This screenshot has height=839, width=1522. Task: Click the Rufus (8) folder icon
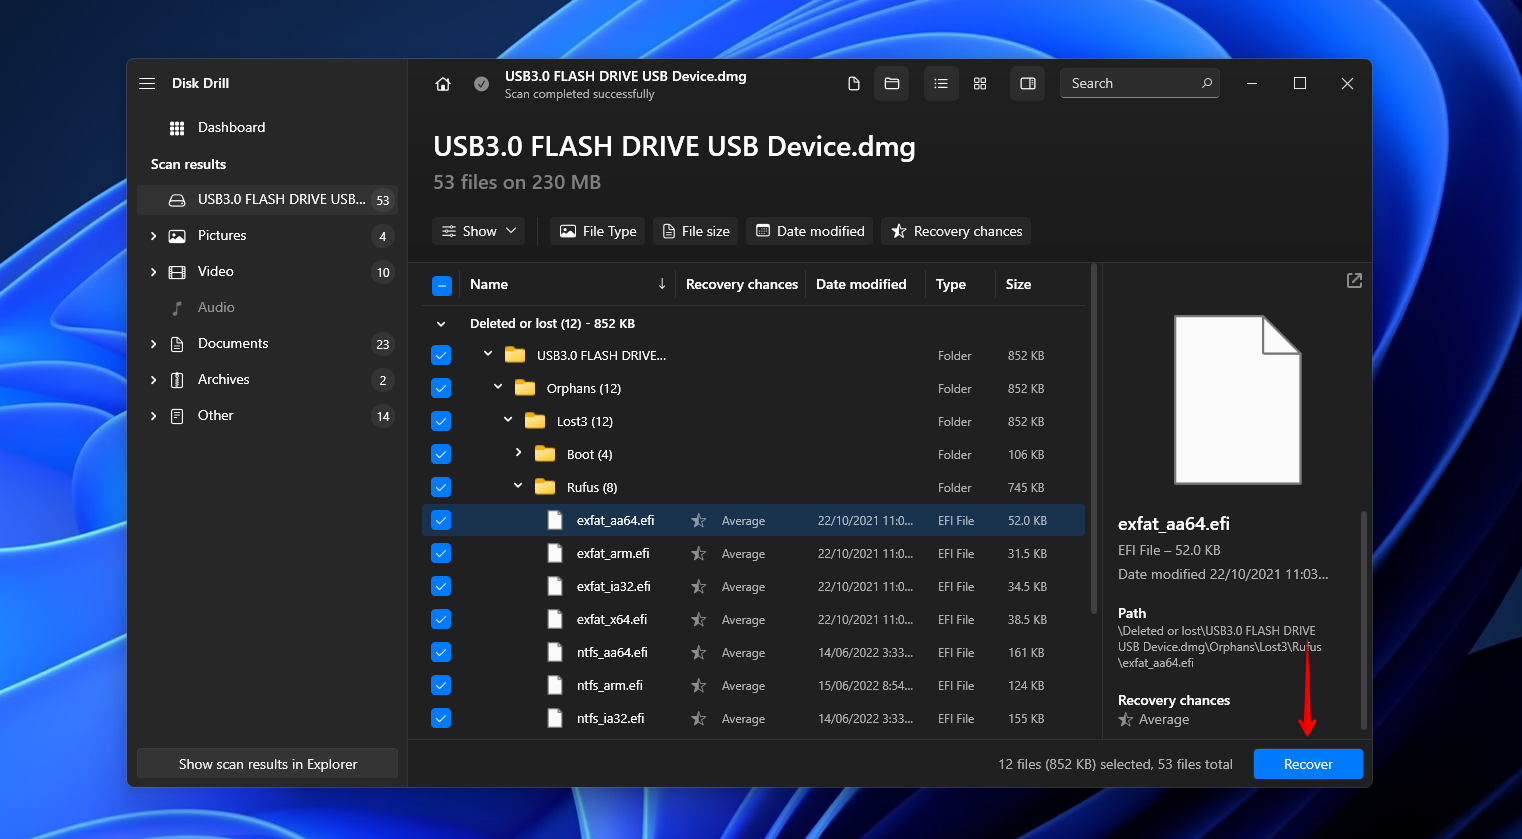[x=545, y=487]
